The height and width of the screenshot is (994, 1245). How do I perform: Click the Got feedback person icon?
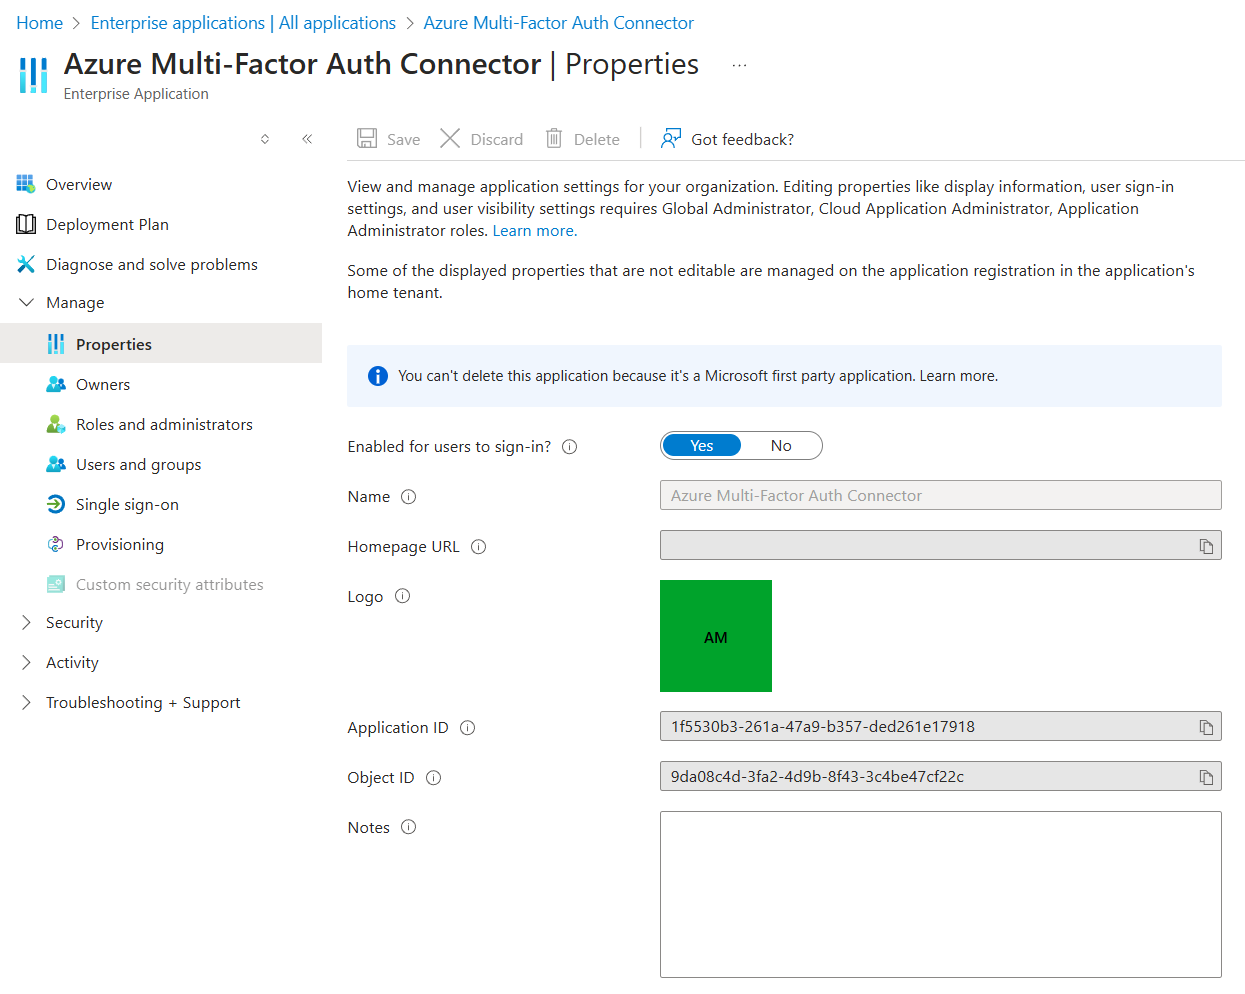671,138
